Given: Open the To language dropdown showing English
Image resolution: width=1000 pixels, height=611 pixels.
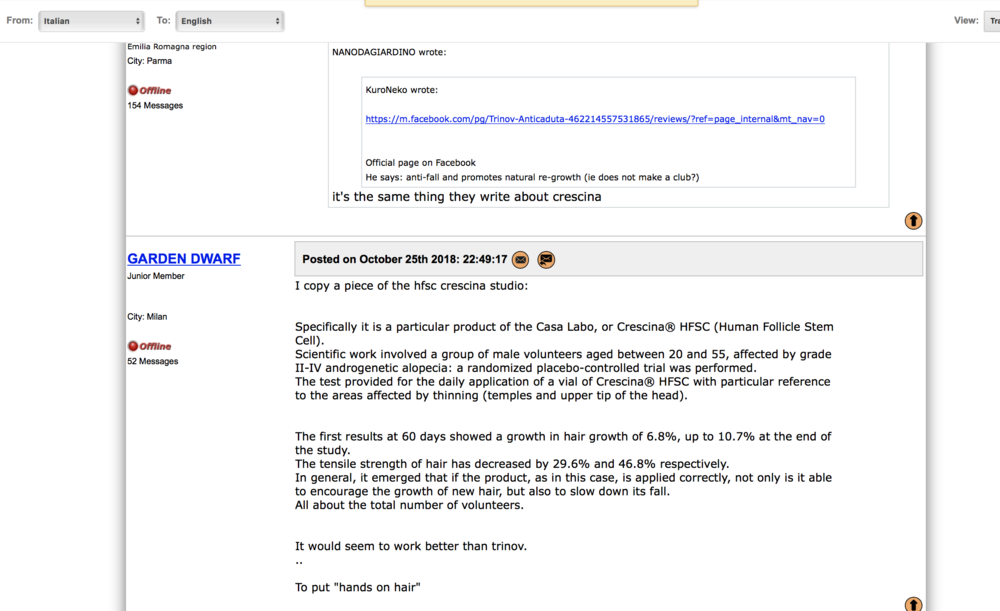Looking at the screenshot, I should 229,21.
